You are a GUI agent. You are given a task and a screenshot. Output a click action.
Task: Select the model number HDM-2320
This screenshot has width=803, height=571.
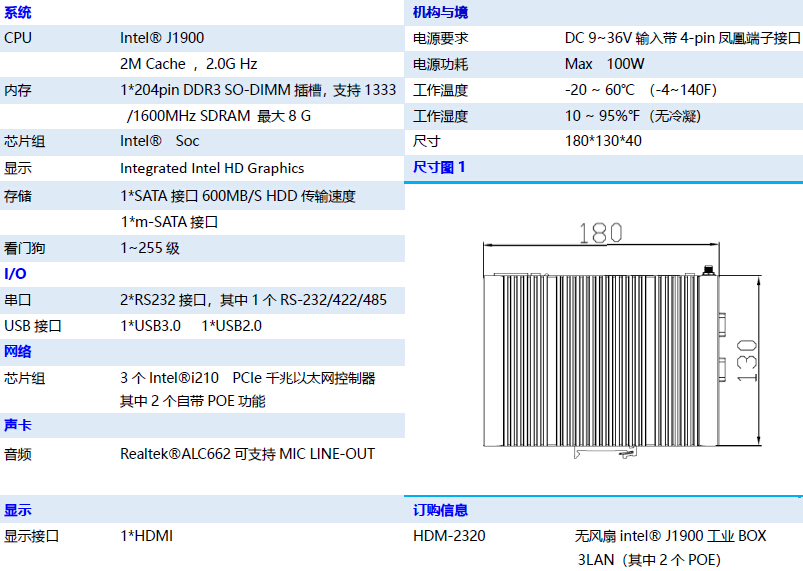coord(449,536)
